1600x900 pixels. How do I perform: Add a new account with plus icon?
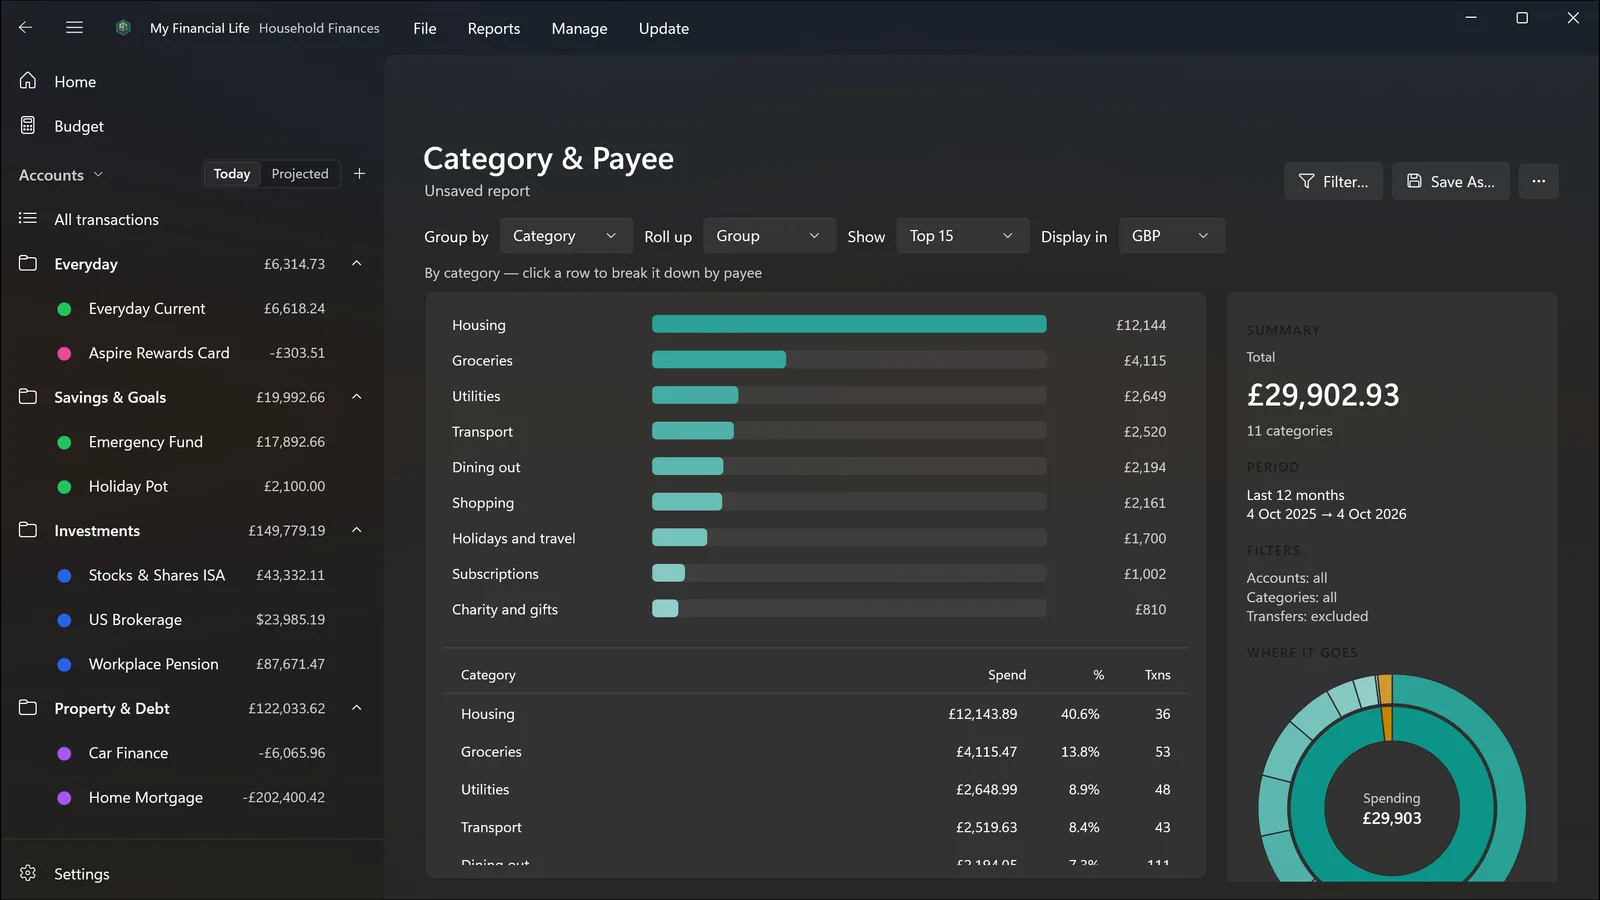[359, 174]
